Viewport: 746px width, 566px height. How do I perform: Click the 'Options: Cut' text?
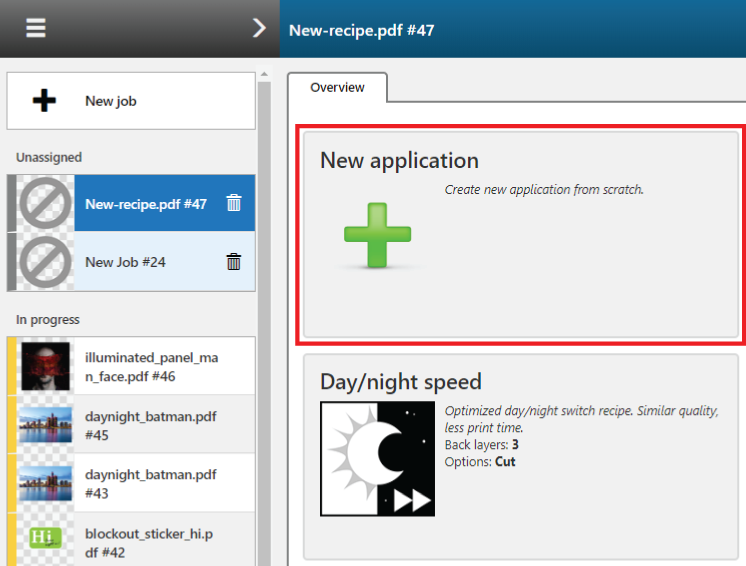pos(480,462)
